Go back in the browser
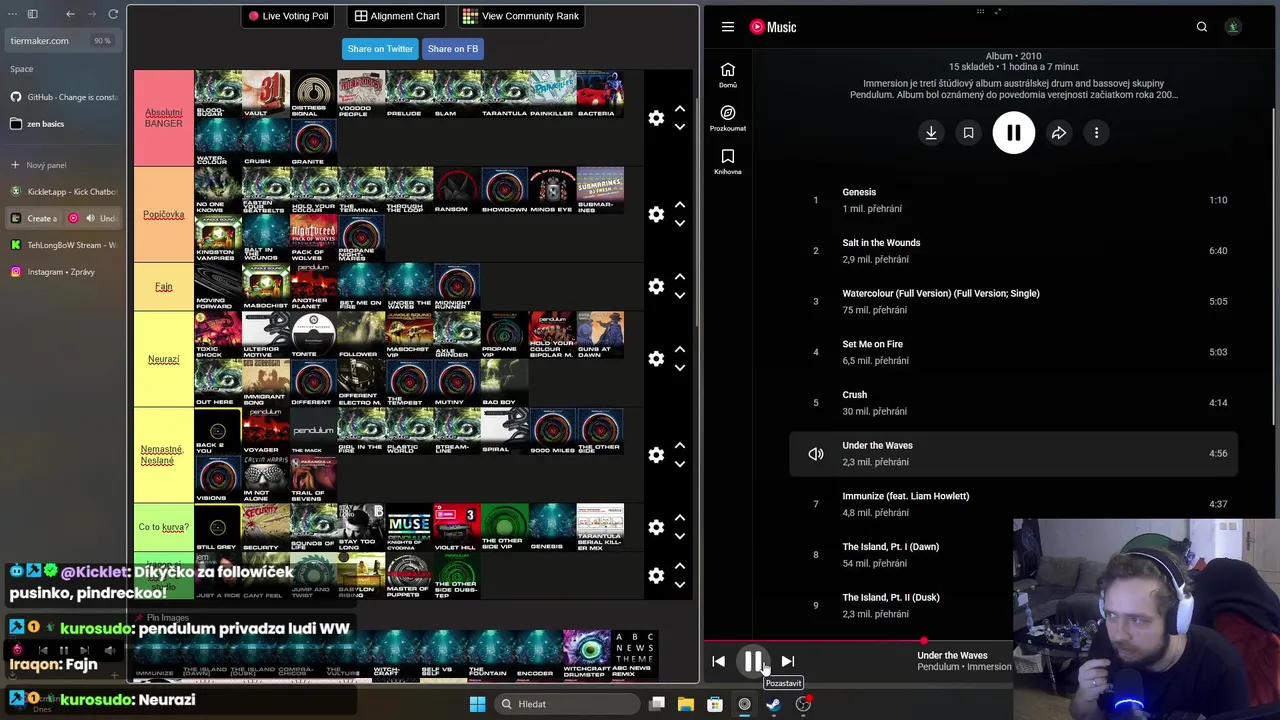The height and width of the screenshot is (720, 1280). (70, 14)
